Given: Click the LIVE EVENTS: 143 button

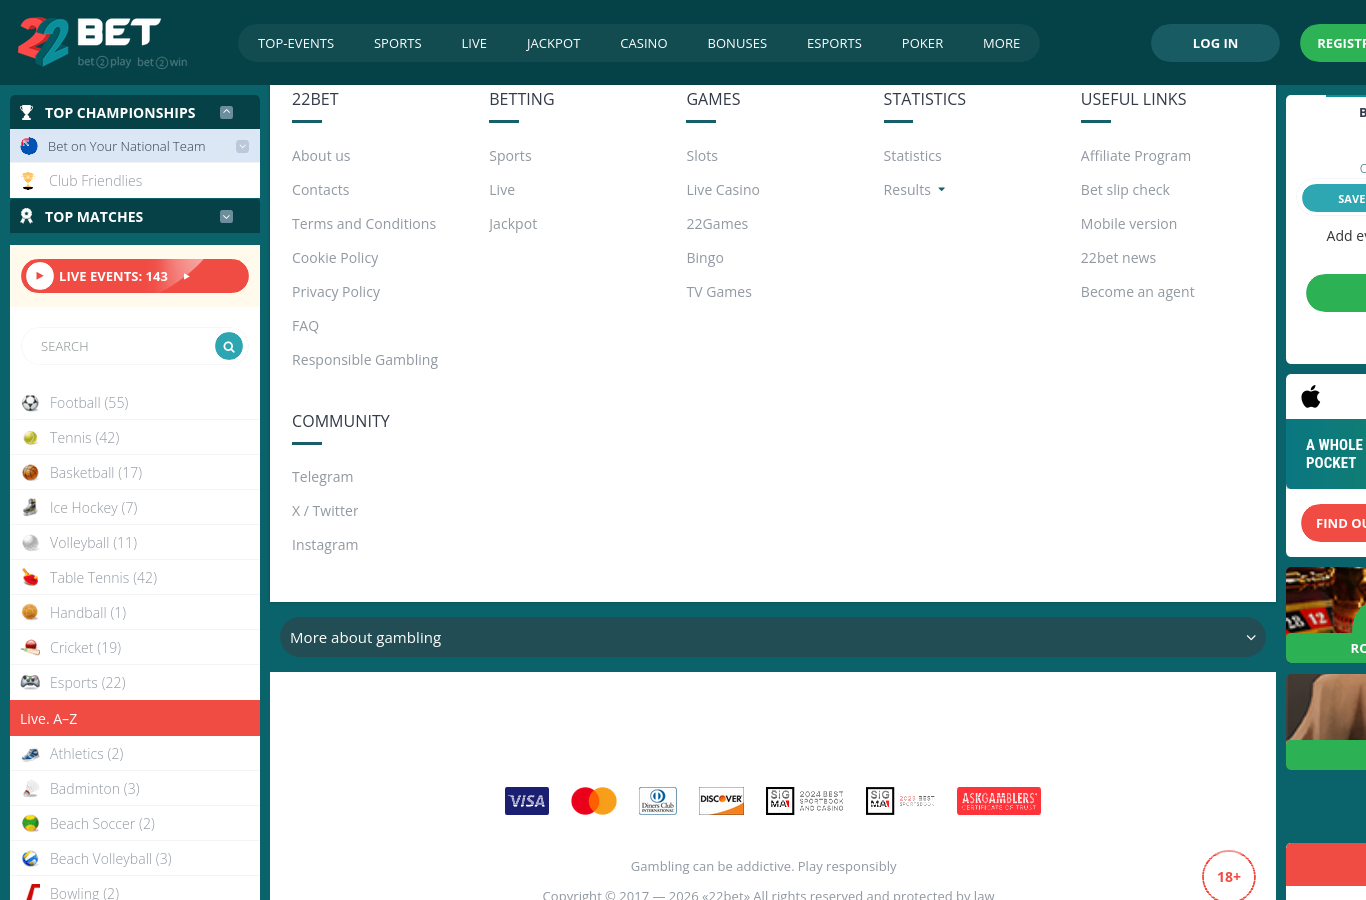Looking at the screenshot, I should pos(135,276).
